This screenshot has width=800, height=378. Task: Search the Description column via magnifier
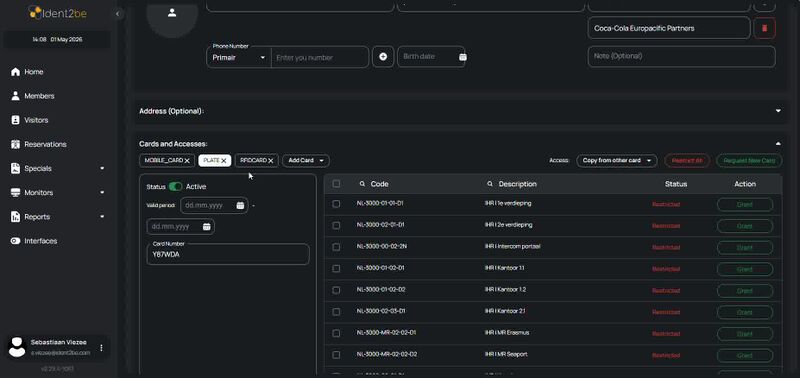pos(490,184)
